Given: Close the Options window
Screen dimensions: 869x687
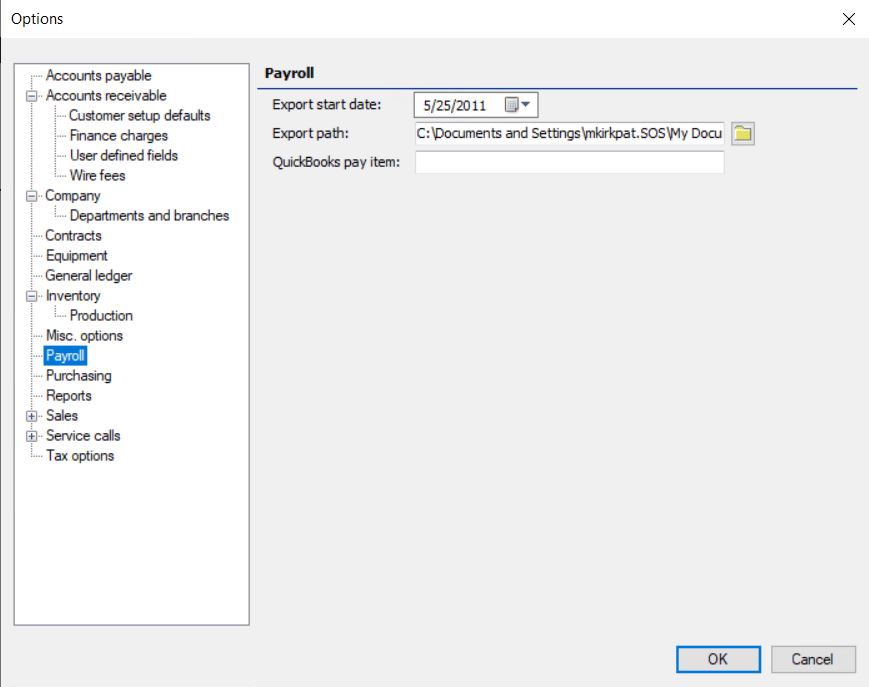Looking at the screenshot, I should tap(848, 19).
